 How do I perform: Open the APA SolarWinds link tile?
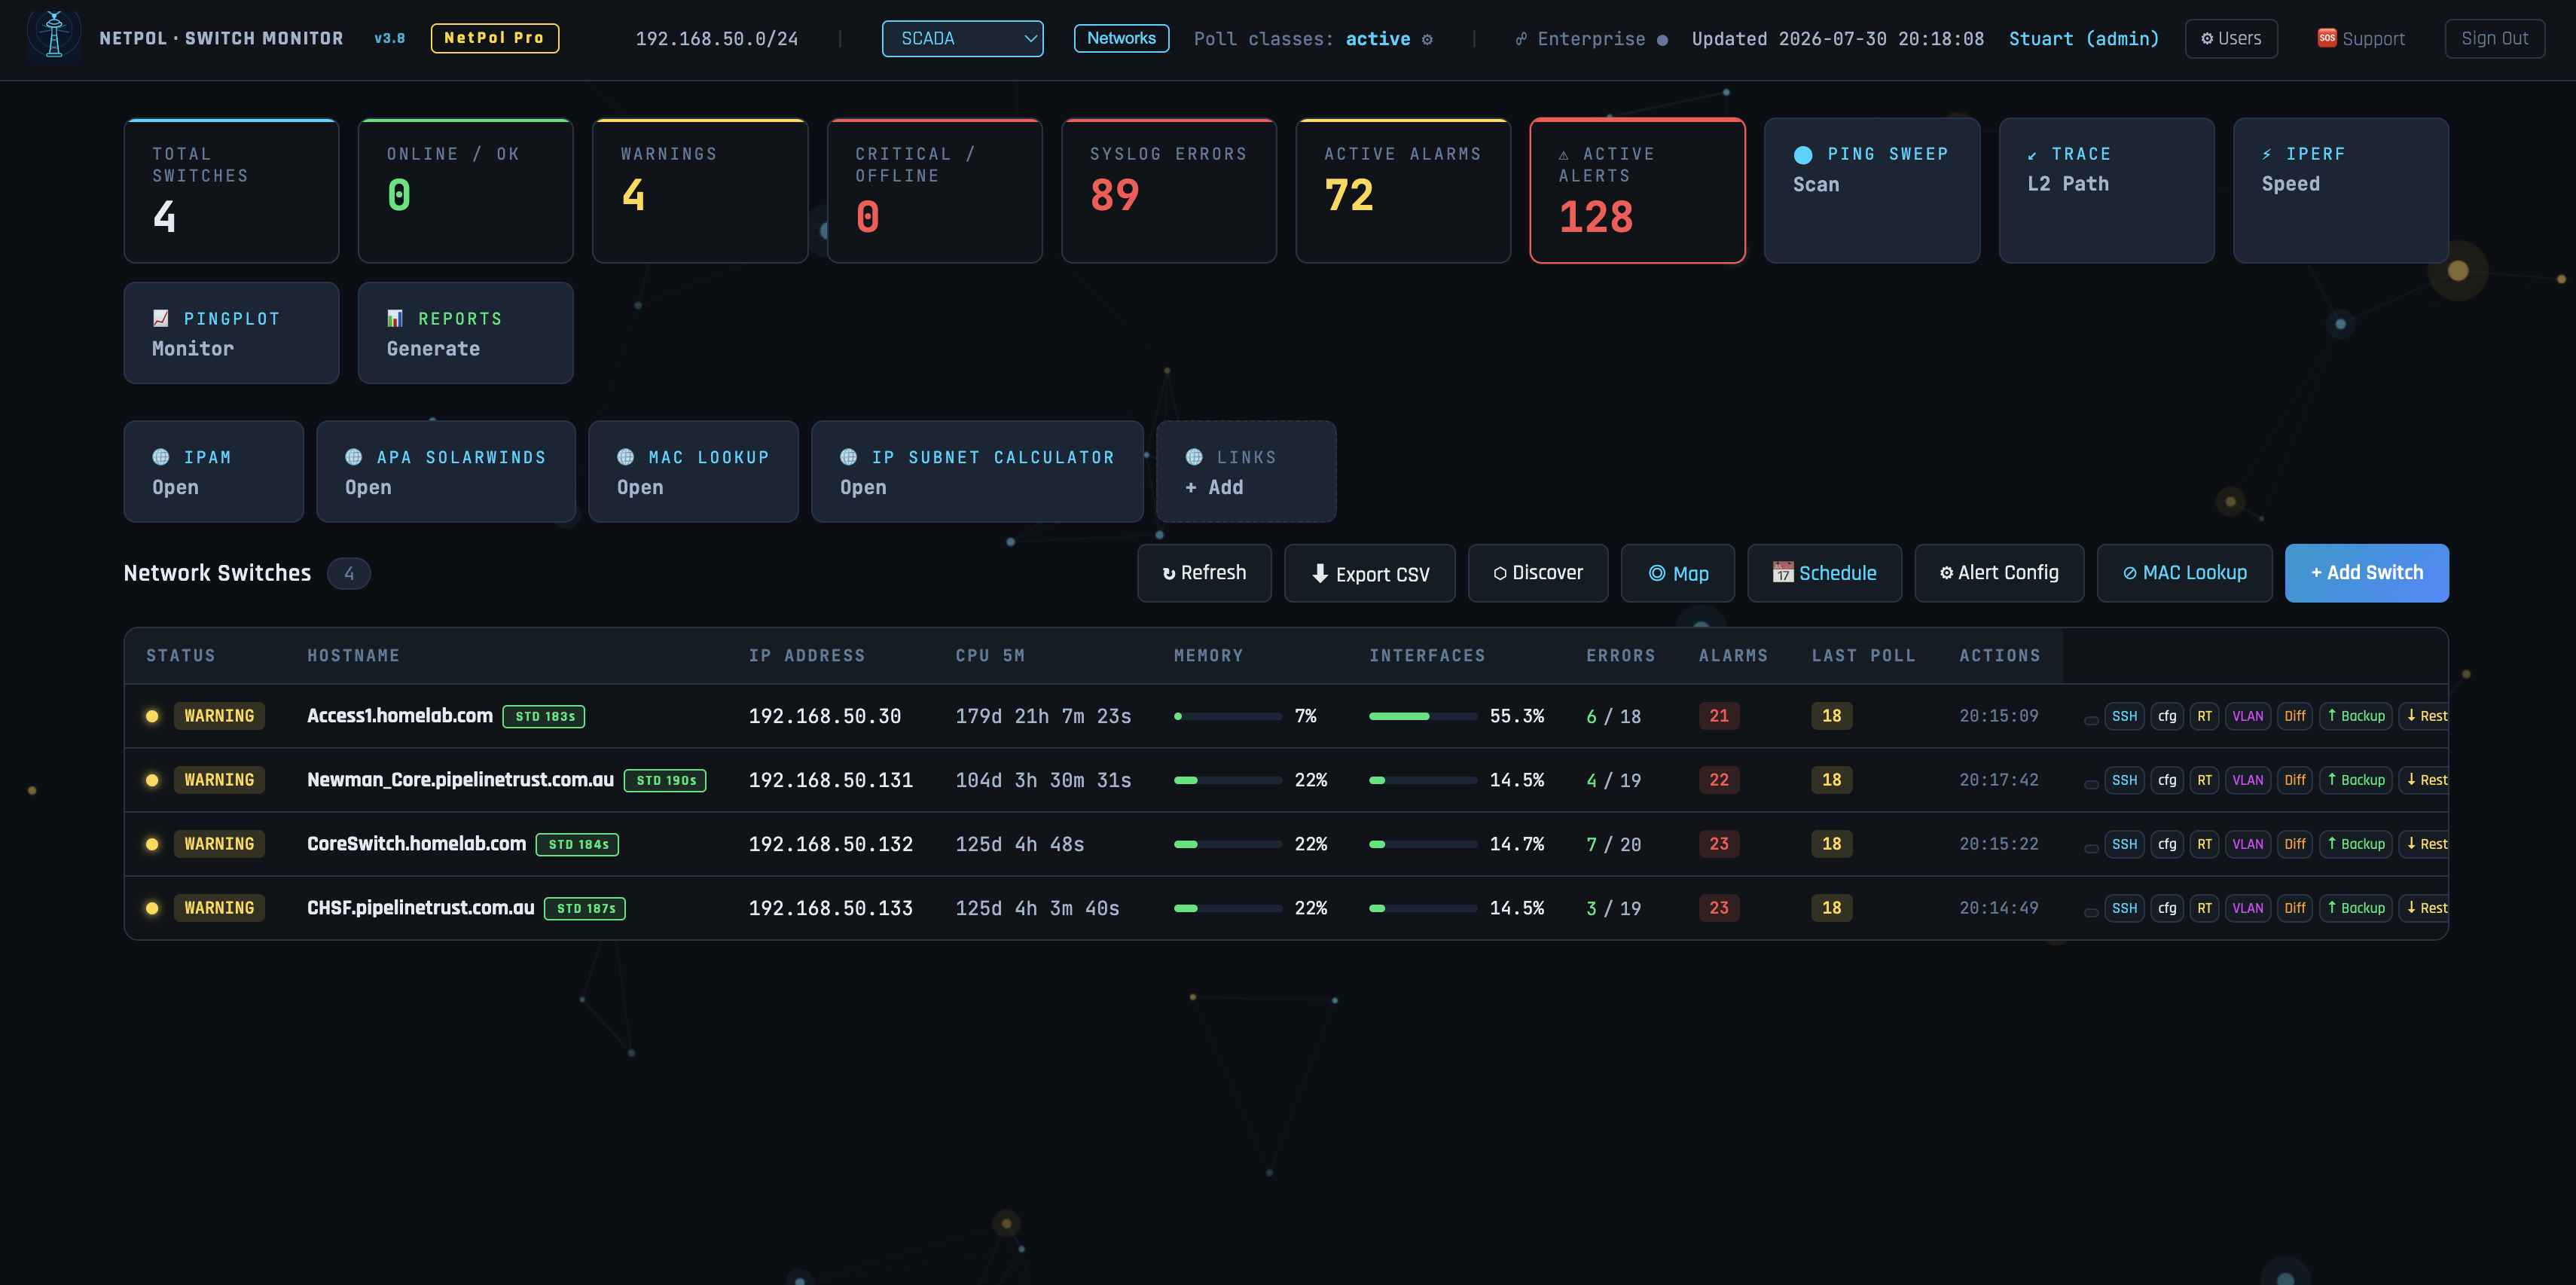[x=446, y=471]
